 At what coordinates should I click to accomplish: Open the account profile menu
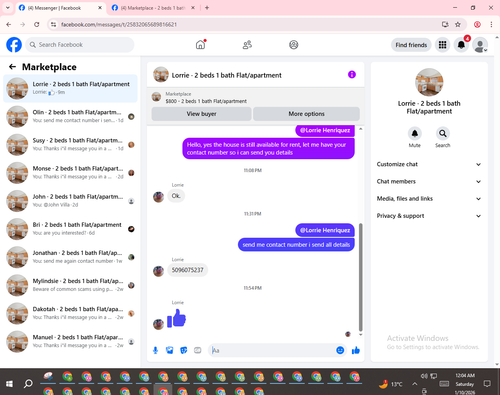click(x=480, y=45)
